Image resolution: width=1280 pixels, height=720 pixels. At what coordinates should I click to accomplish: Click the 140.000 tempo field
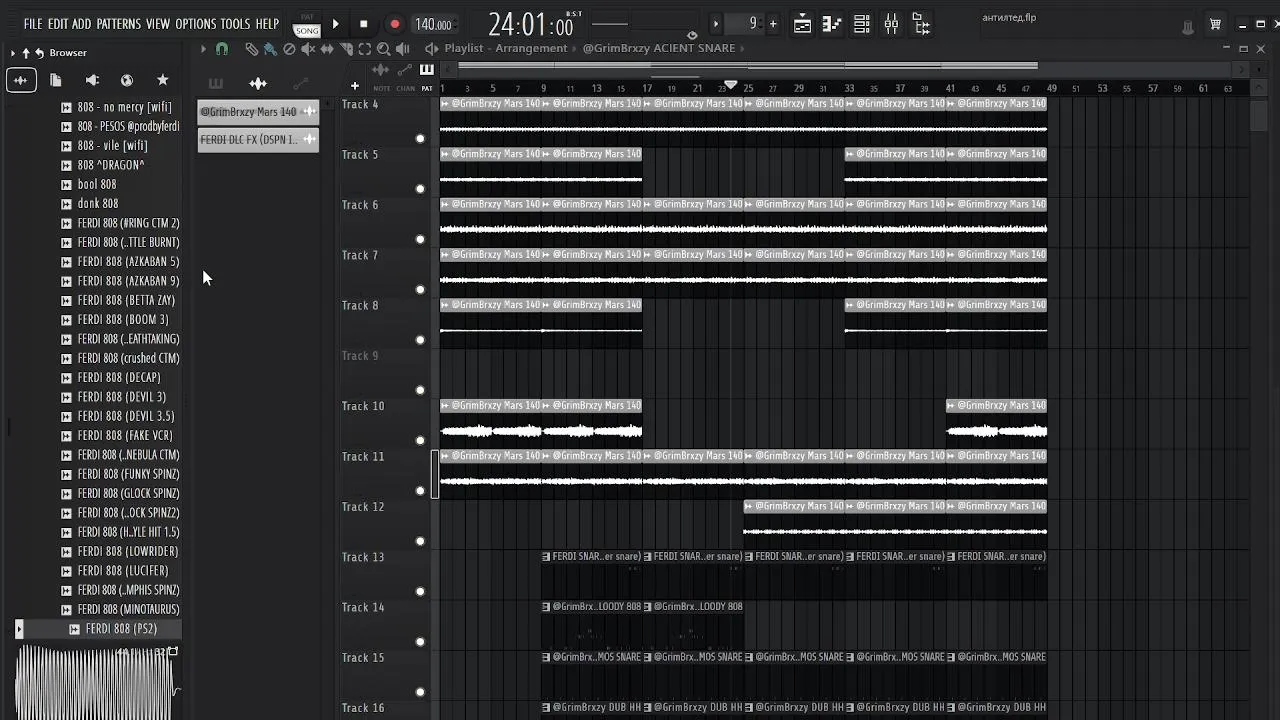[x=433, y=25]
